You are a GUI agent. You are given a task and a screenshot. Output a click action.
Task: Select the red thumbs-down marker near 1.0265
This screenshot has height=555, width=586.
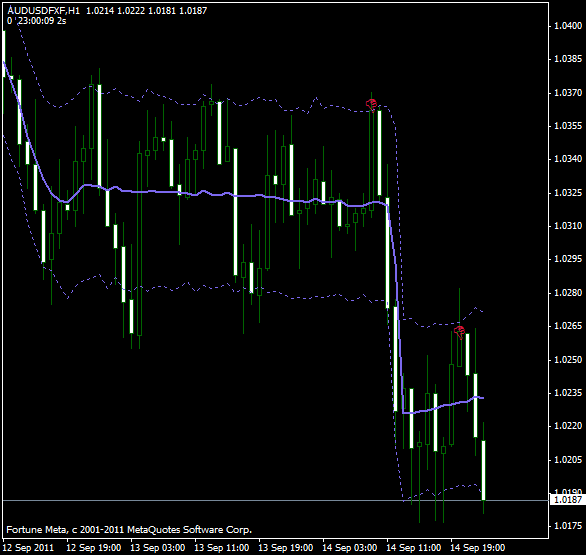click(x=459, y=332)
